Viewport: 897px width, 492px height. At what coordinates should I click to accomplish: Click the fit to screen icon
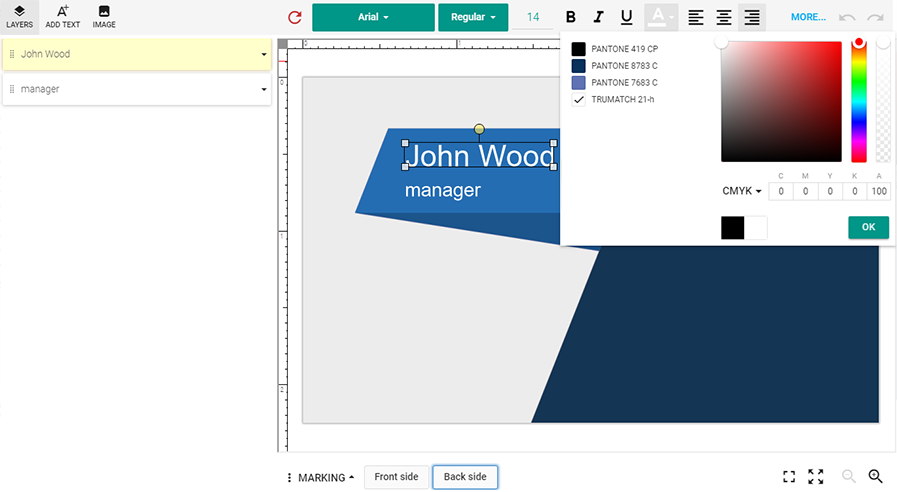(x=789, y=477)
